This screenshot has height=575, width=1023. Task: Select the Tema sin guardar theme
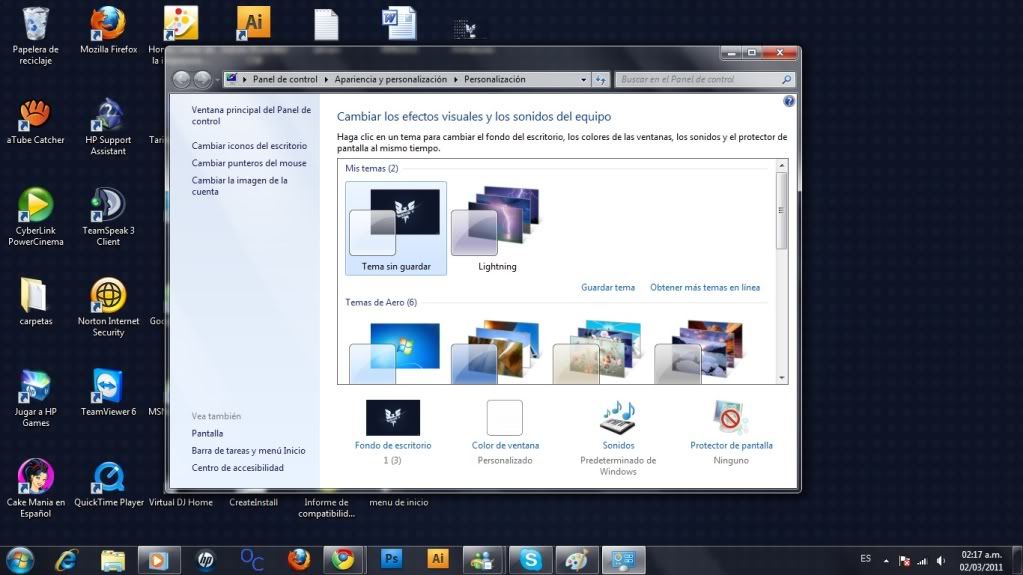tap(396, 228)
